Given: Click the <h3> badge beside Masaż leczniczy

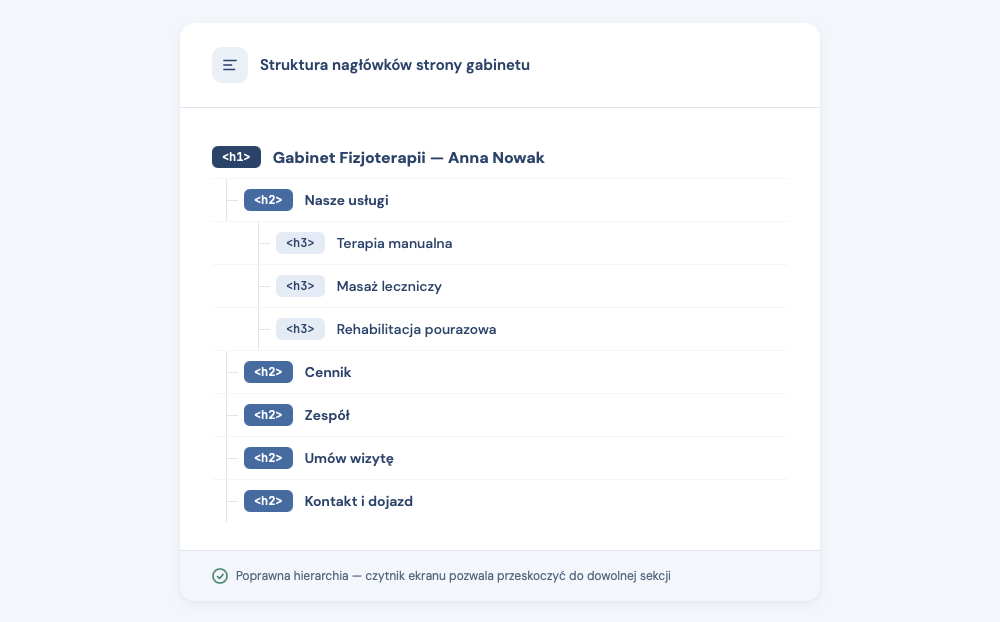Looking at the screenshot, I should 300,286.
